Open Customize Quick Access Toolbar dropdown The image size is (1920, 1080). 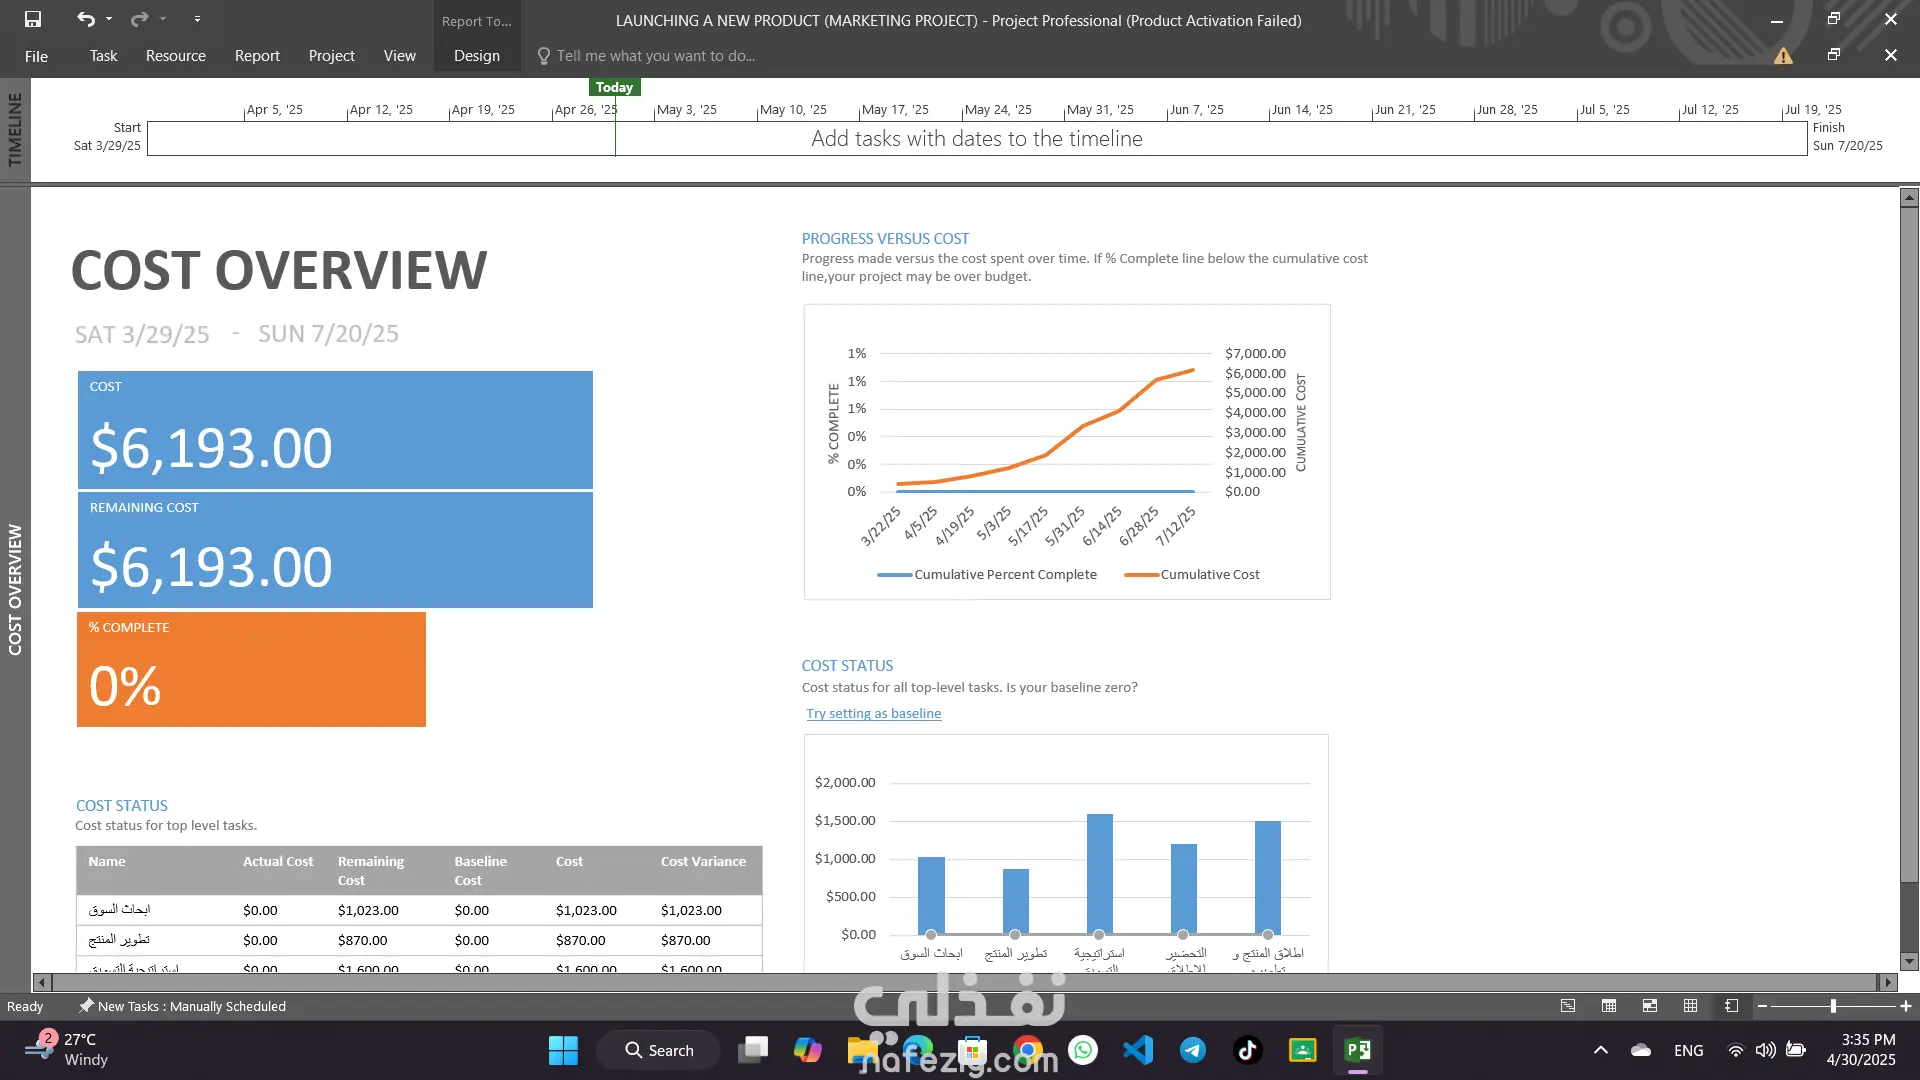click(x=197, y=19)
